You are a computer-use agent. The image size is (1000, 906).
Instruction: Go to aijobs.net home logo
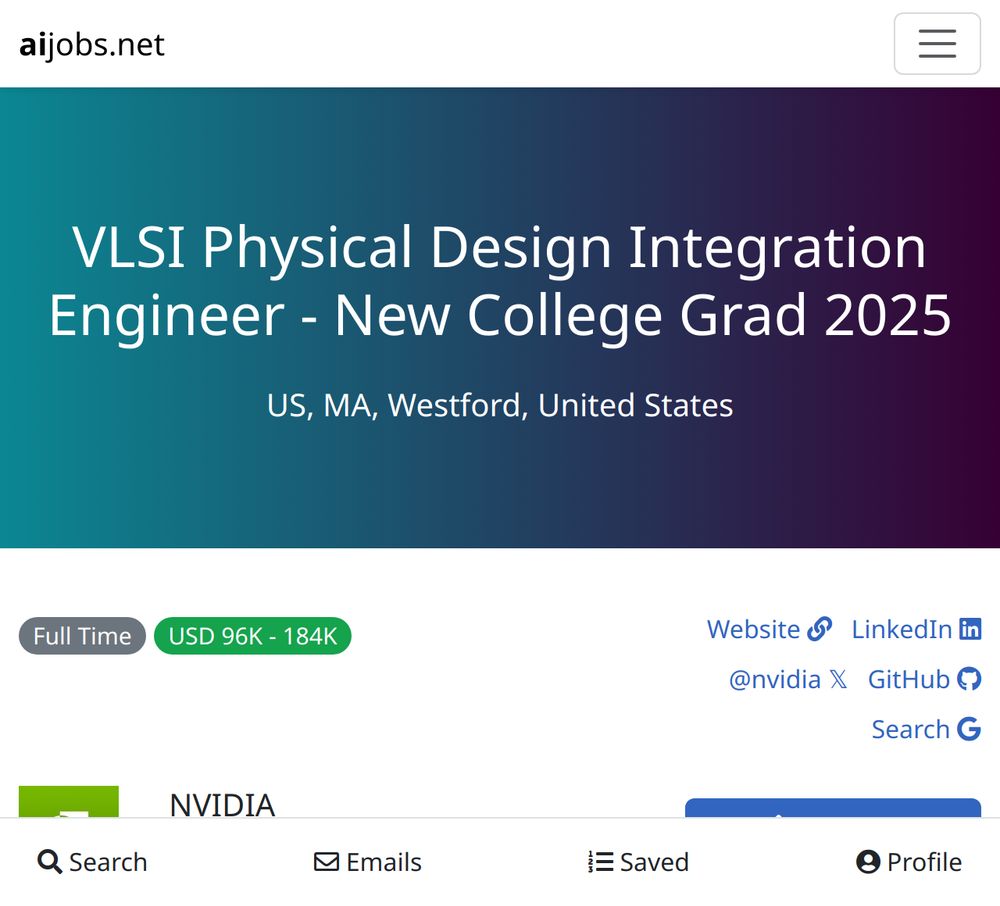click(x=92, y=45)
